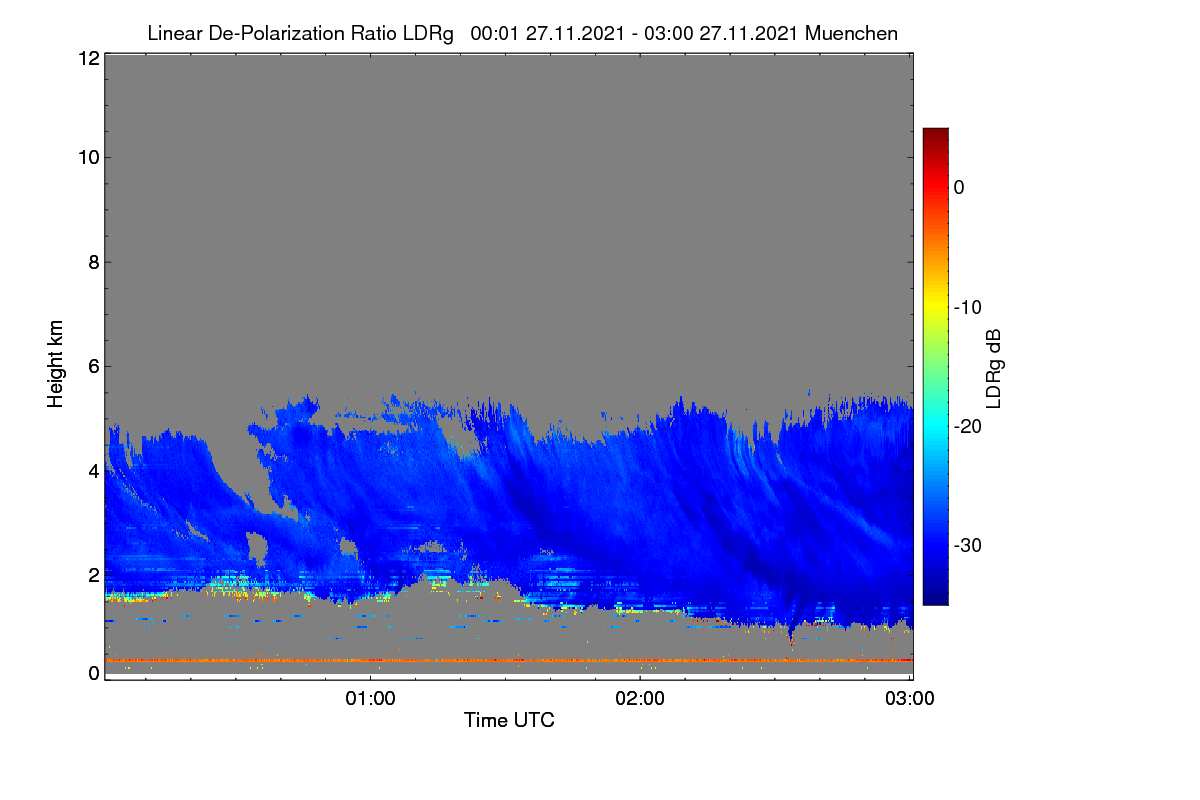Screen dimensions: 1200x800
Task: Click the red-orange horizontal line near ground level
Action: (x=509, y=660)
